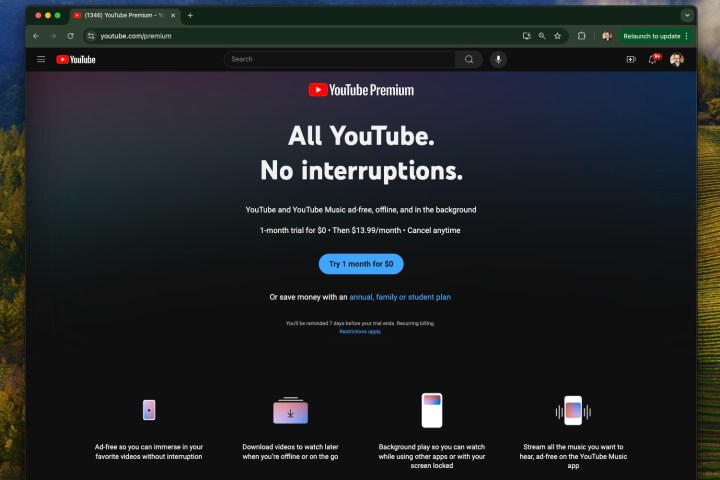Image resolution: width=720 pixels, height=480 pixels.
Task: Focus the YouTube search field
Action: tap(340, 59)
